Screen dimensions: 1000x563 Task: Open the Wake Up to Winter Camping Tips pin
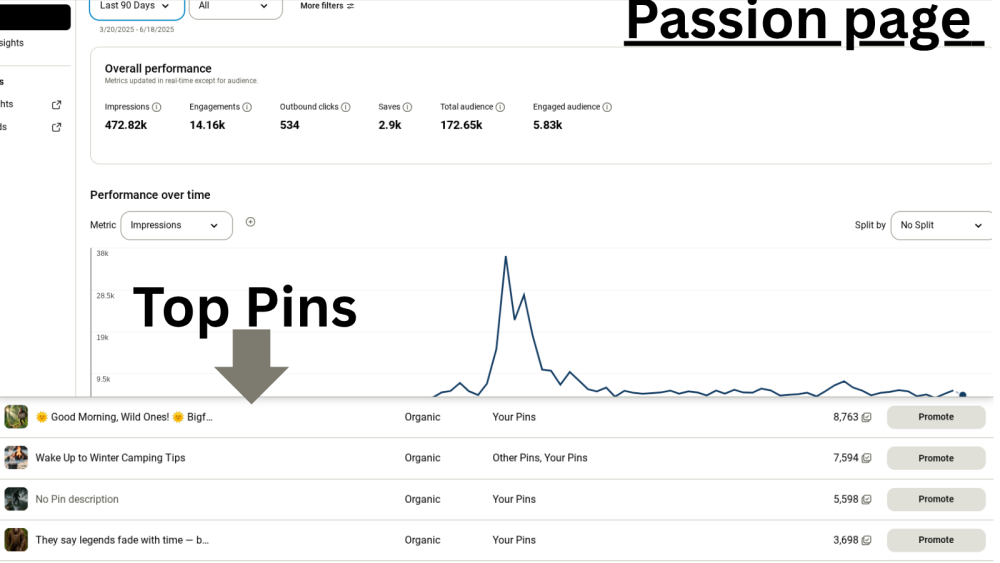pyautogui.click(x=110, y=458)
